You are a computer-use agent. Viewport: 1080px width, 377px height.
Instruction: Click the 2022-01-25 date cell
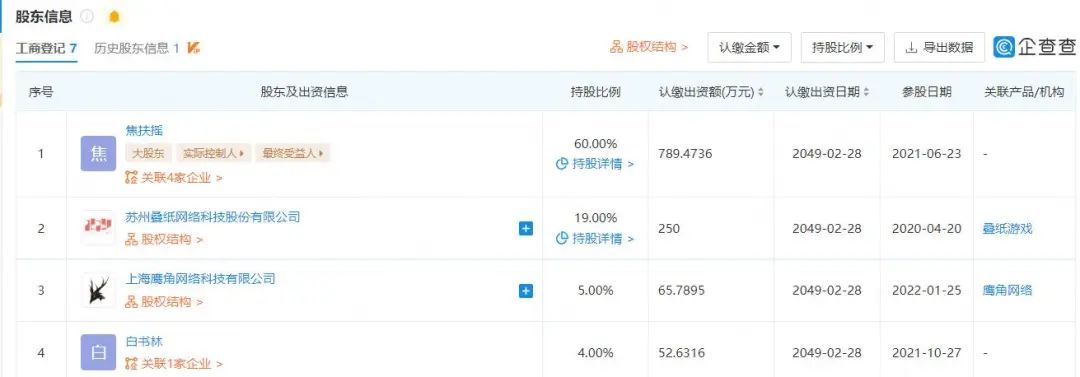[x=926, y=290]
